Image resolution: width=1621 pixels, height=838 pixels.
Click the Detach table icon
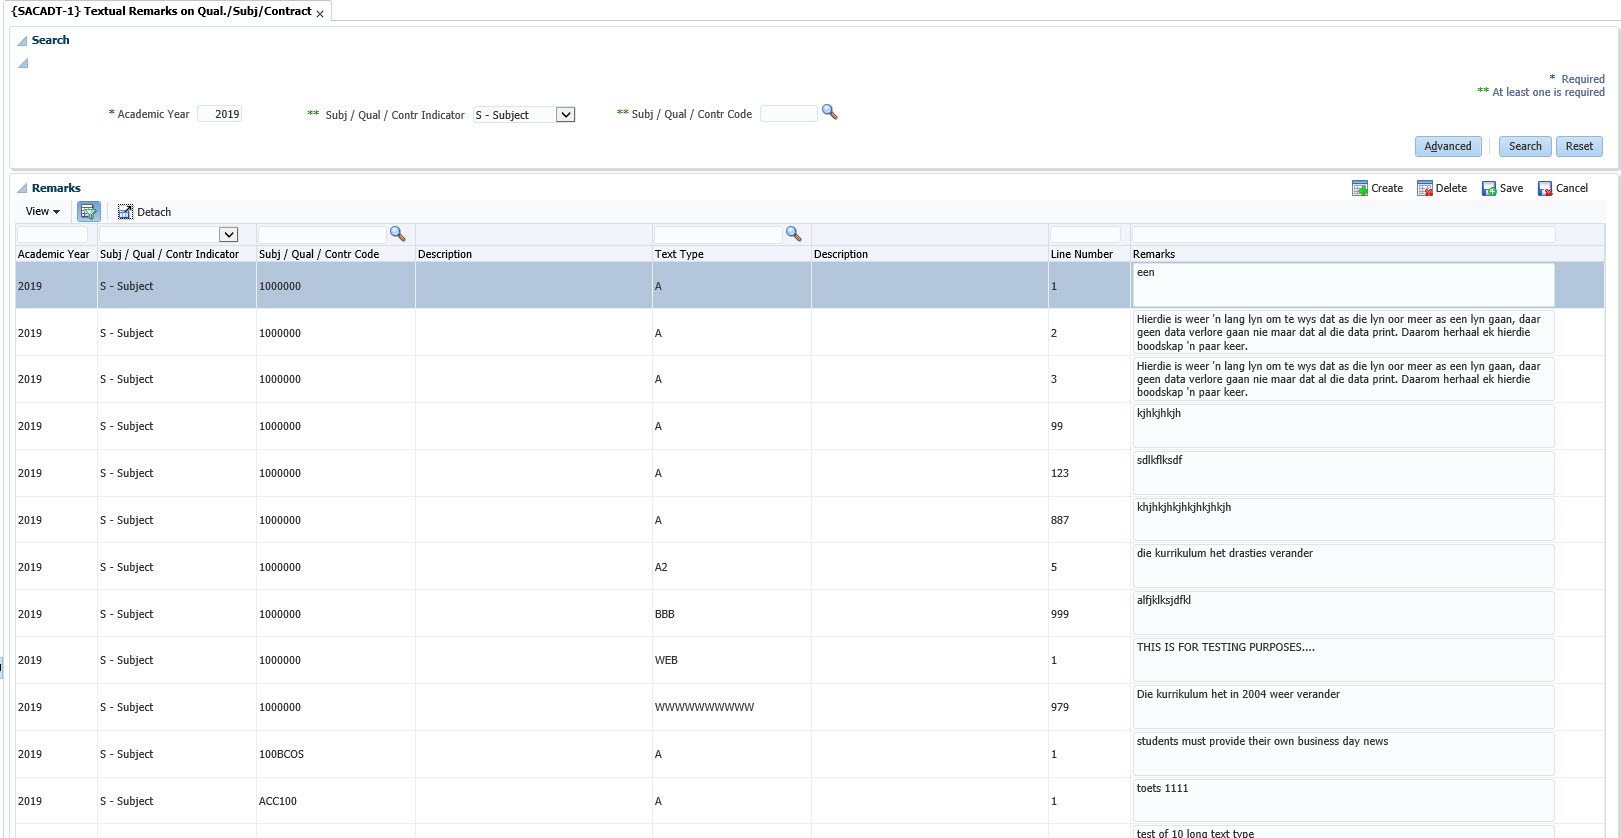[x=125, y=212]
